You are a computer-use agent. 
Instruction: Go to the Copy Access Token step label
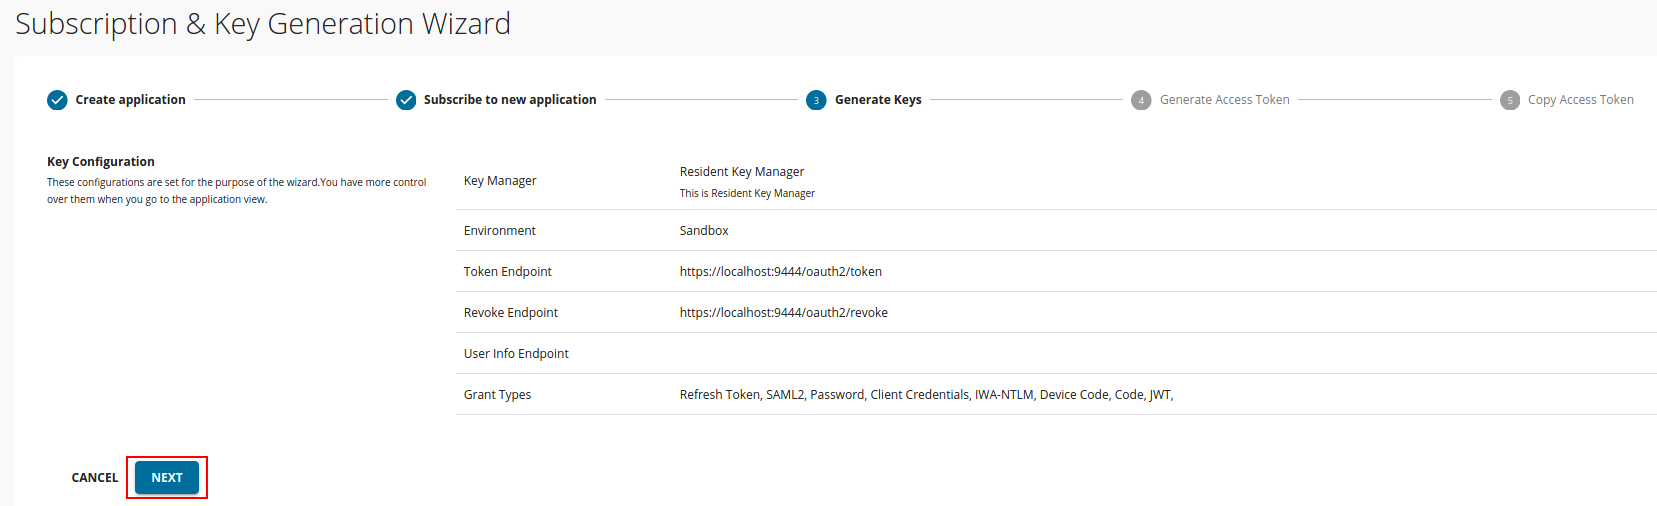pyautogui.click(x=1580, y=100)
